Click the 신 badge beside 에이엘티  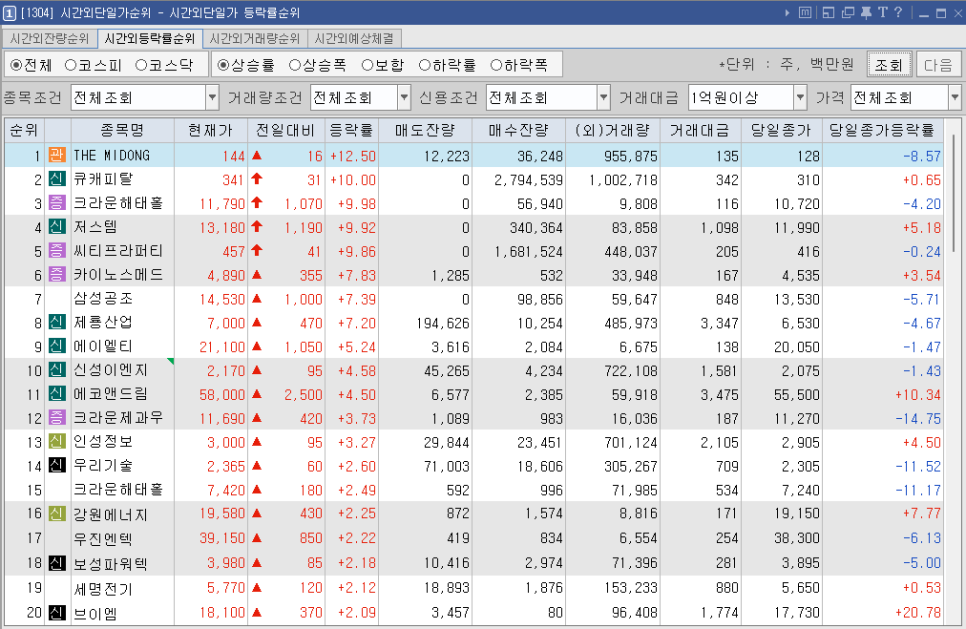57,346
